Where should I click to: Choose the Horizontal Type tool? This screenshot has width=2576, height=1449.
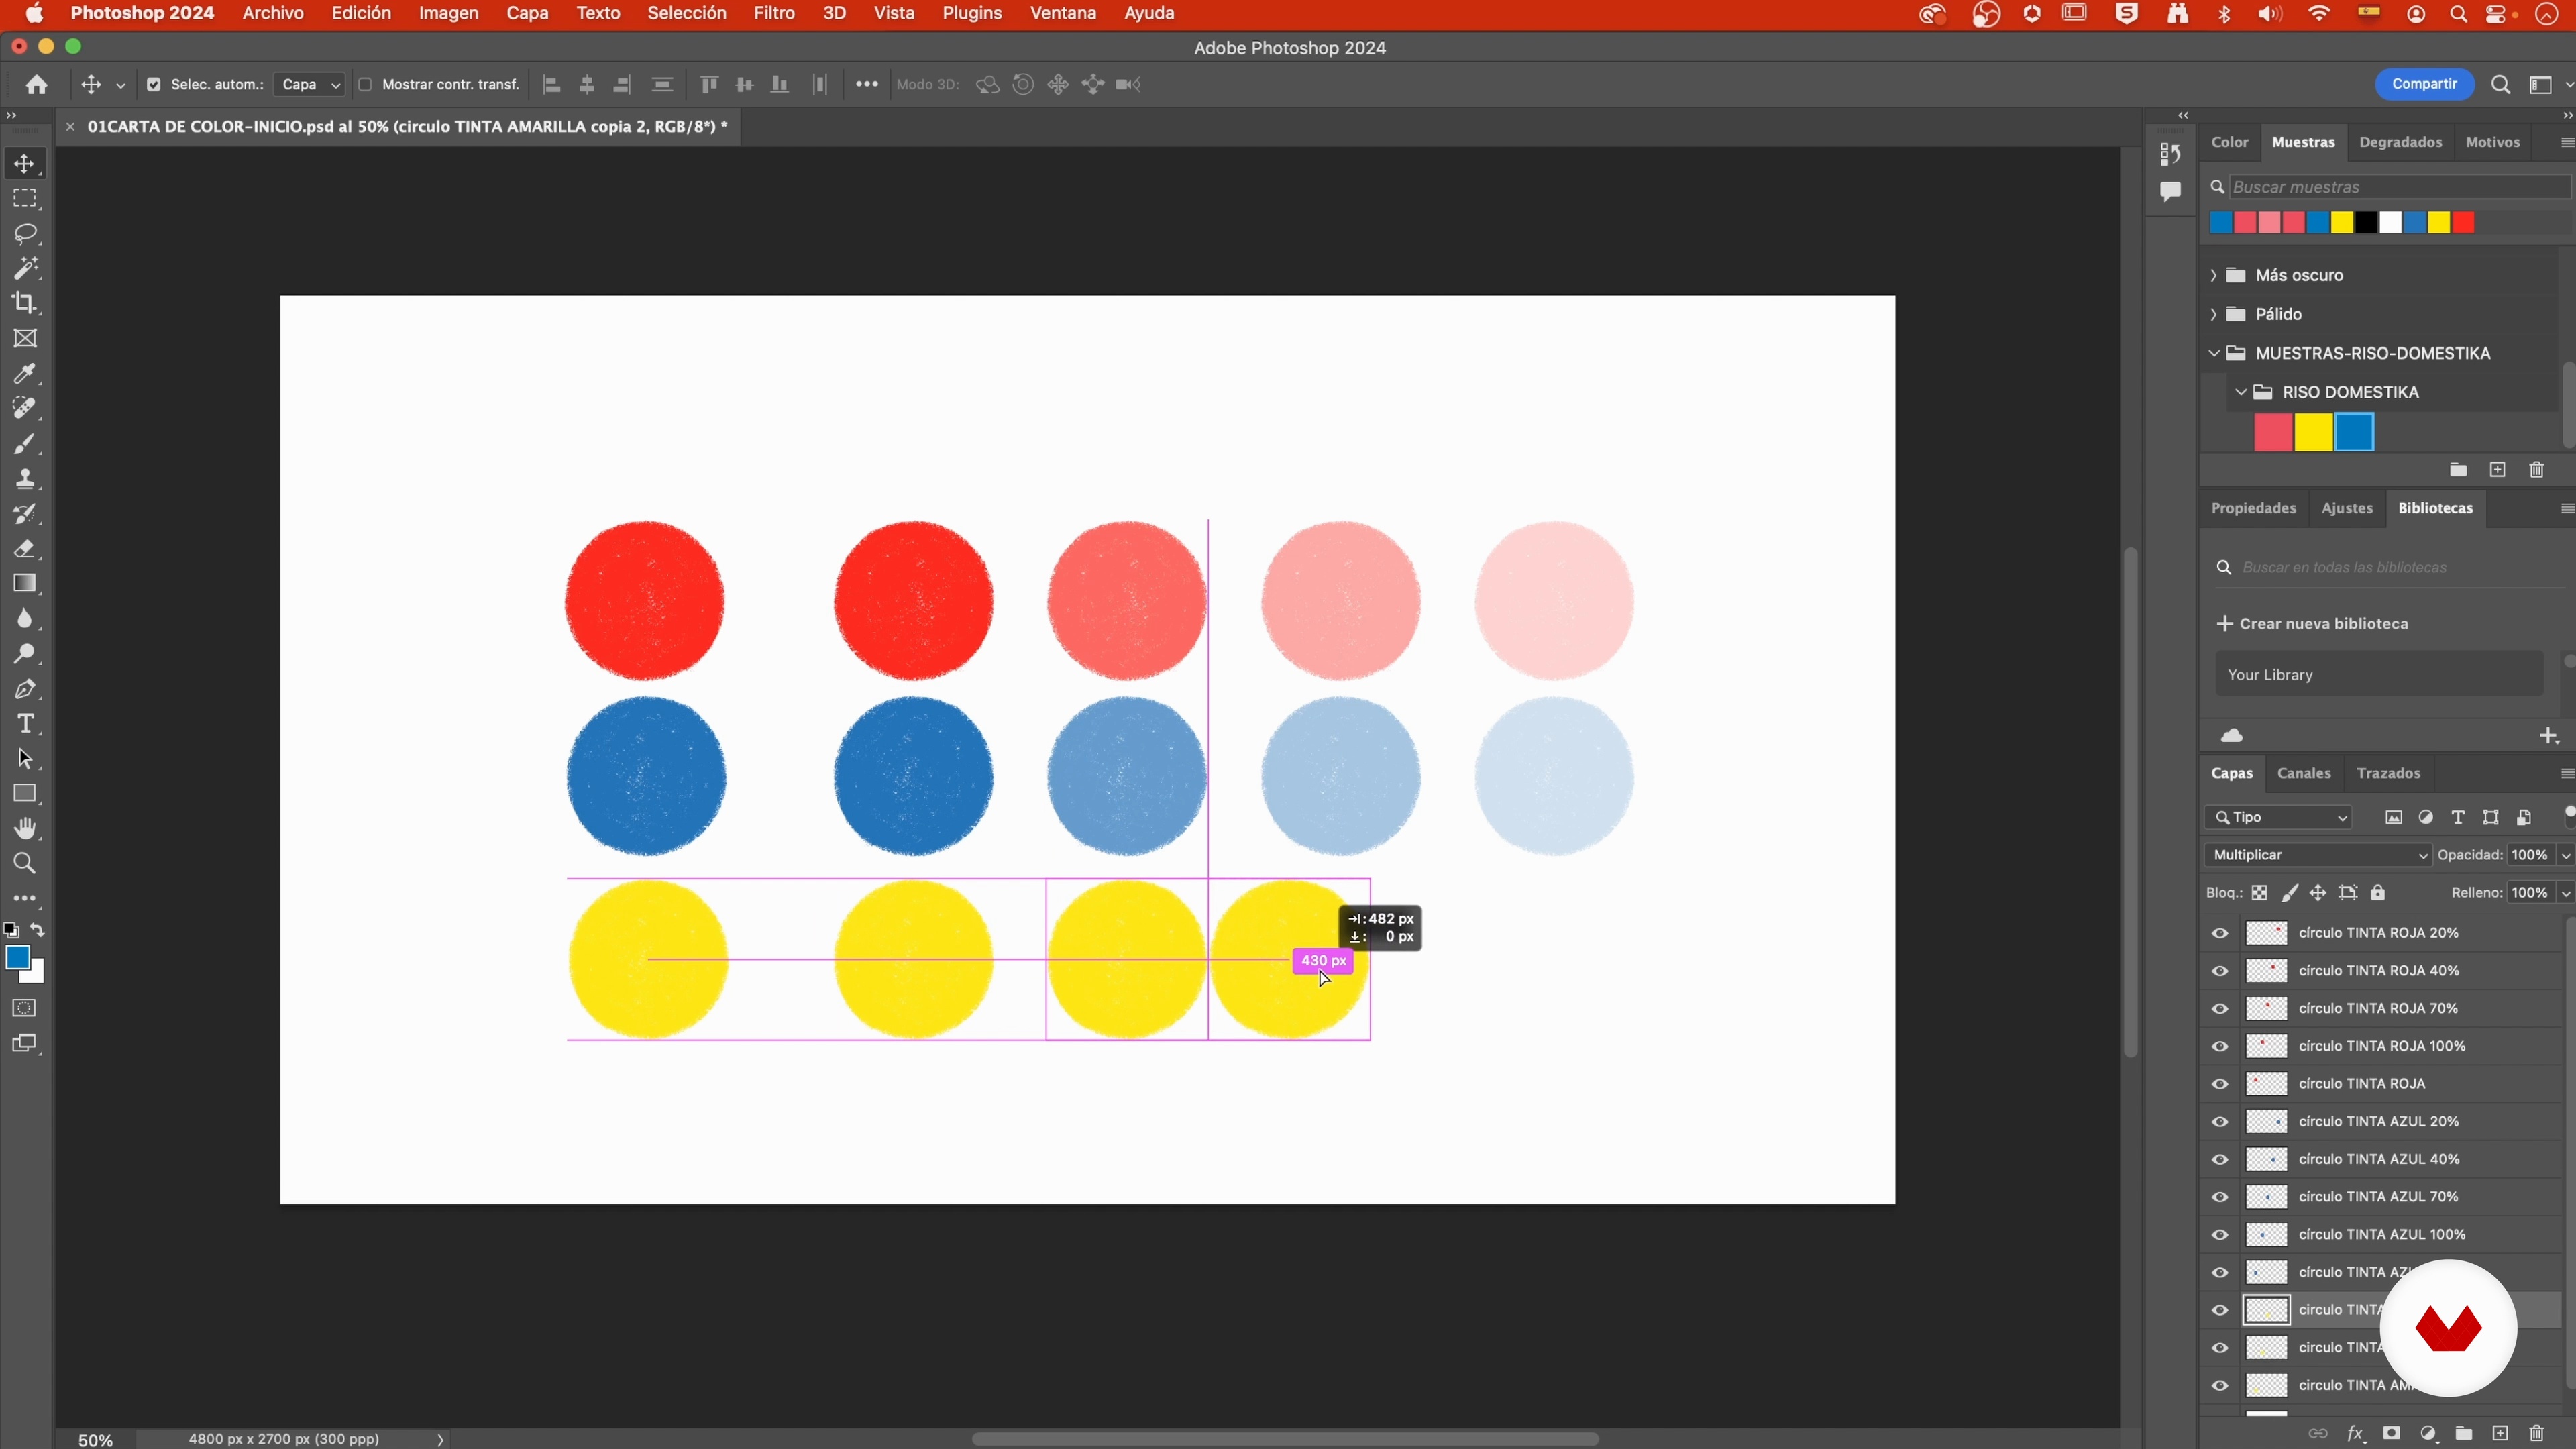click(25, 724)
